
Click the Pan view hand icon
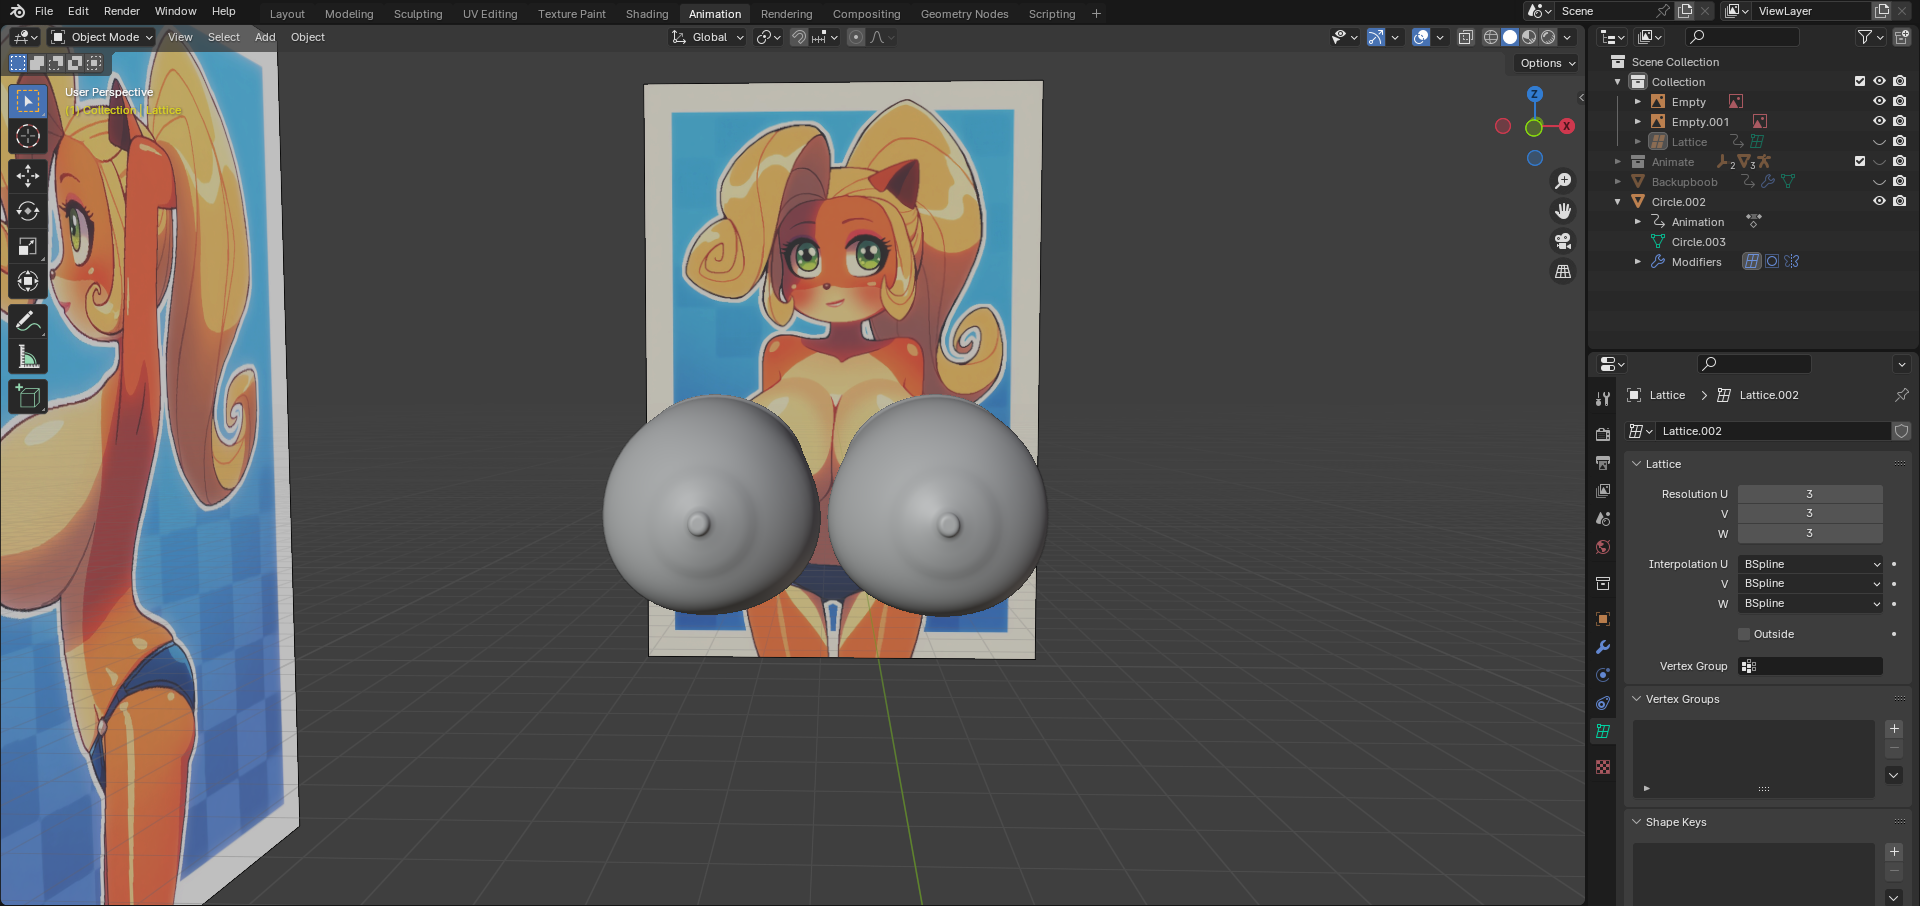coord(1562,211)
